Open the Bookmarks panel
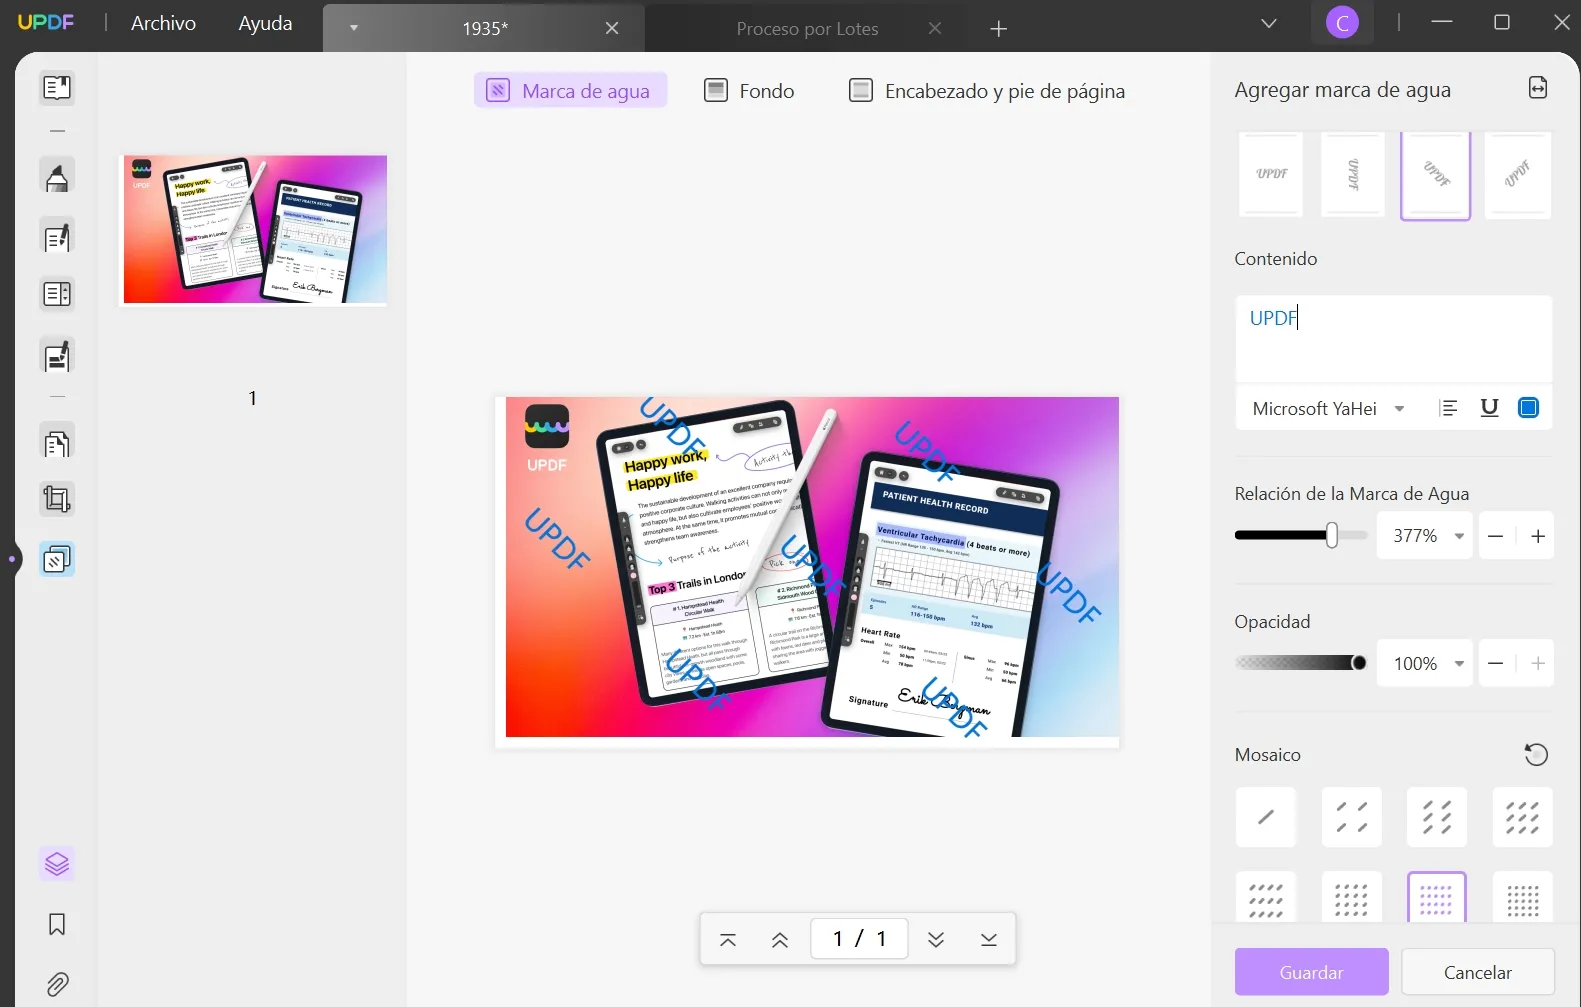1581x1007 pixels. coord(57,924)
